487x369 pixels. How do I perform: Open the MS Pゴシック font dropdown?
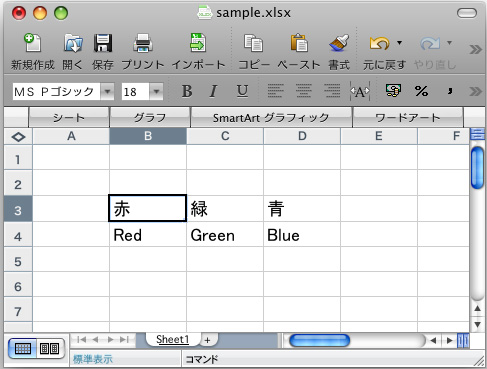pyautogui.click(x=107, y=91)
